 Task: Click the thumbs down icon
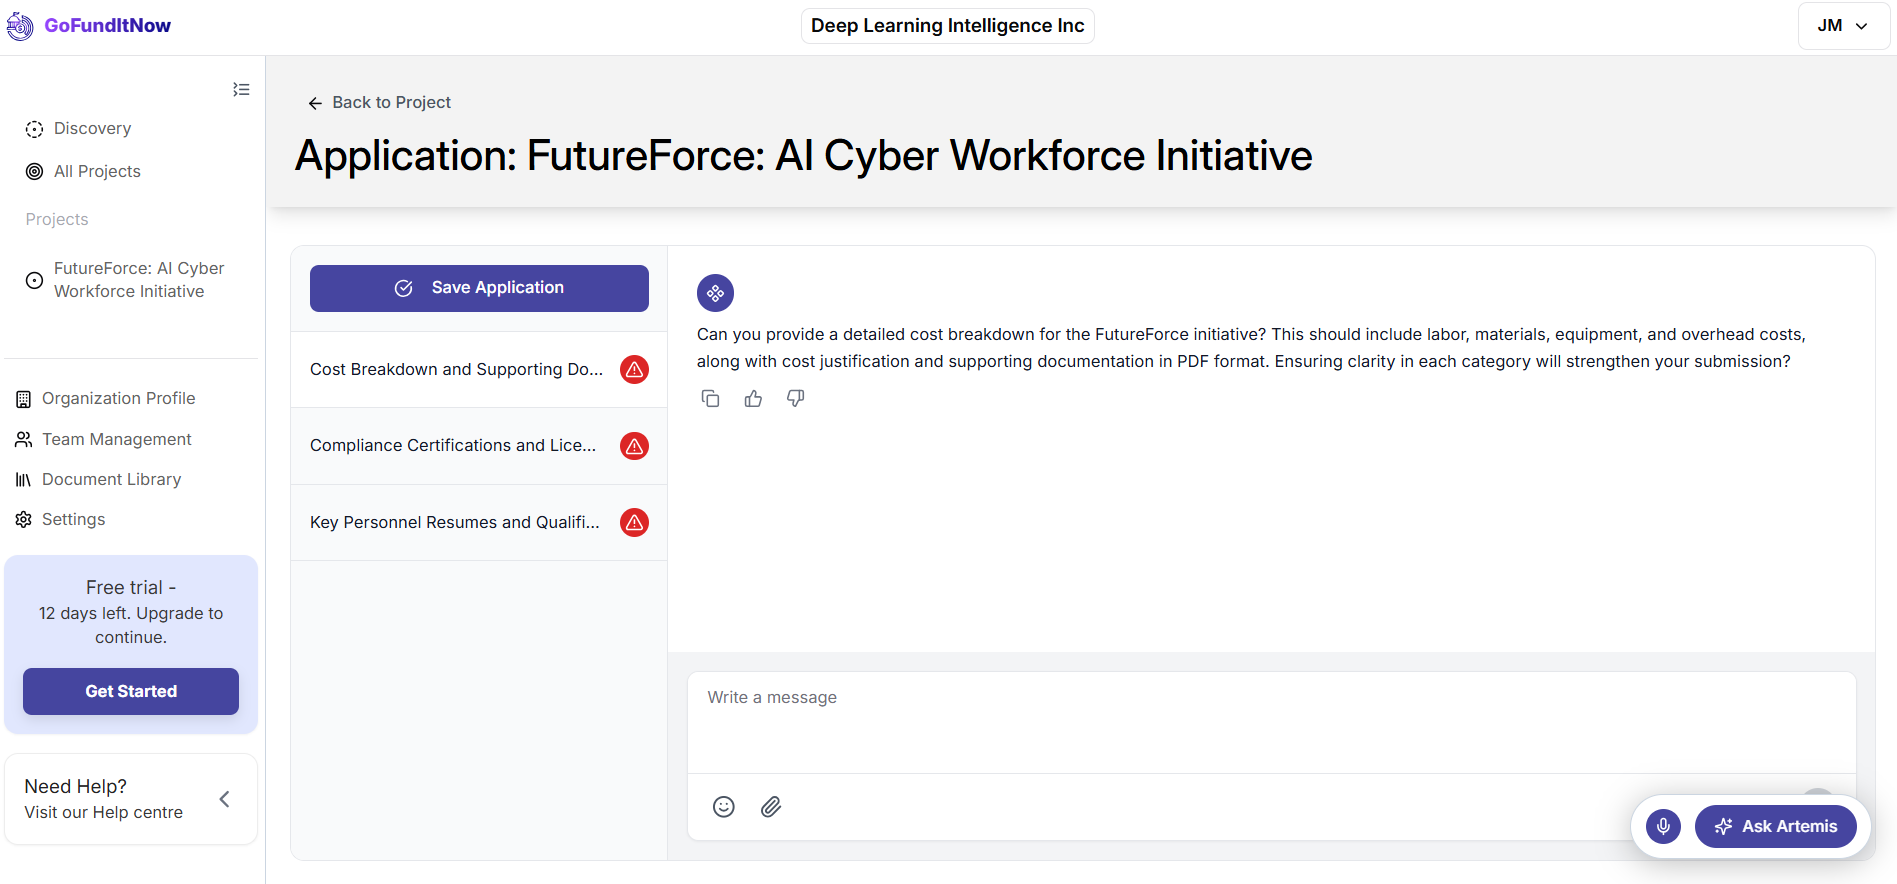coord(796,399)
